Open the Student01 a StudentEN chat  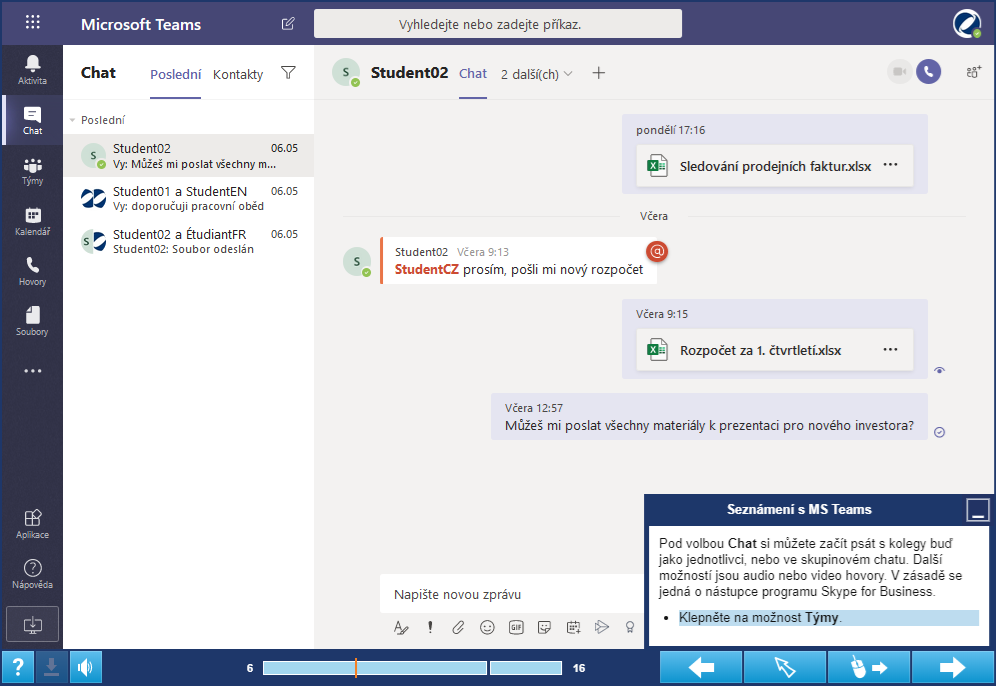[x=189, y=198]
